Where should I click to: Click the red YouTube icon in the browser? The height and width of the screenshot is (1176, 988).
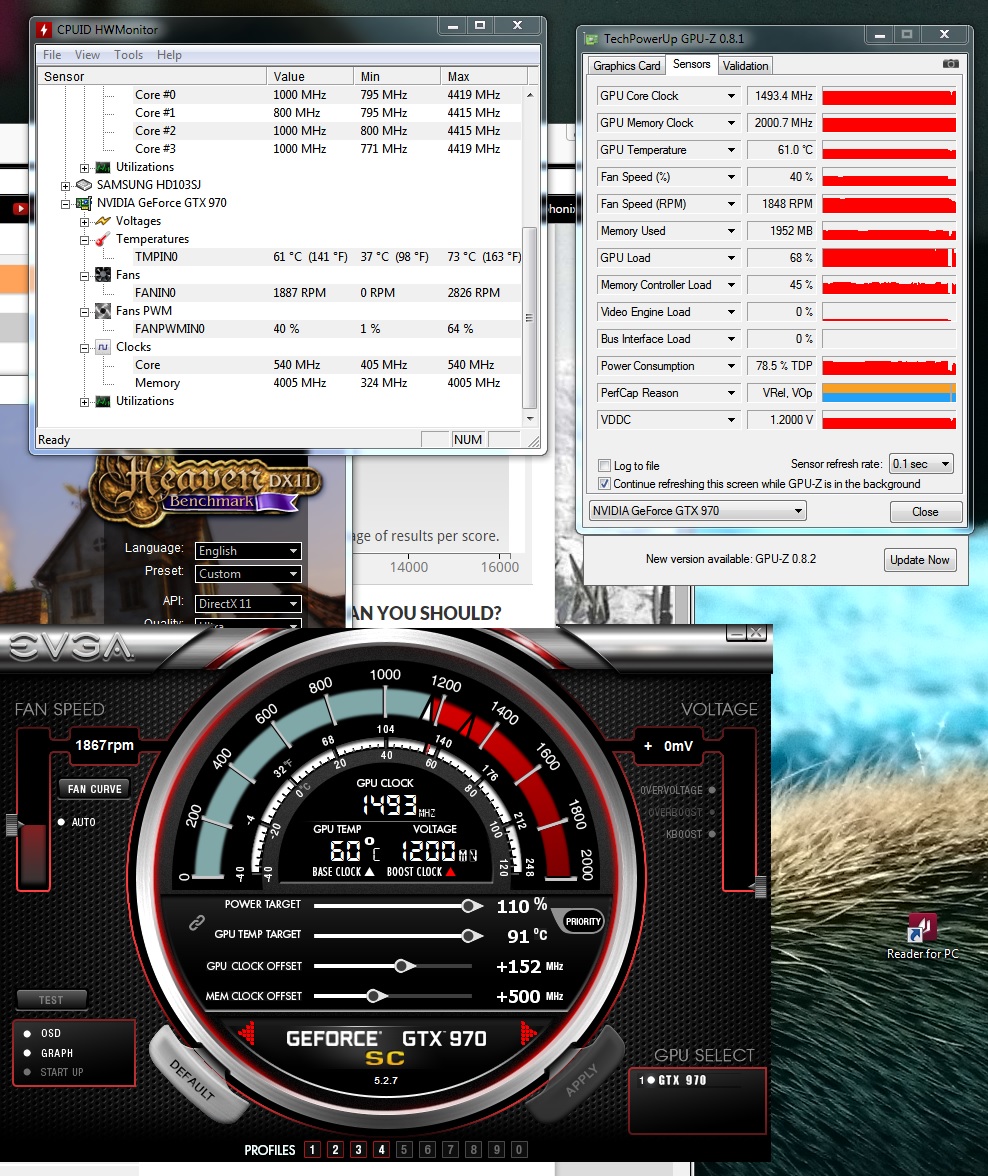(x=20, y=208)
